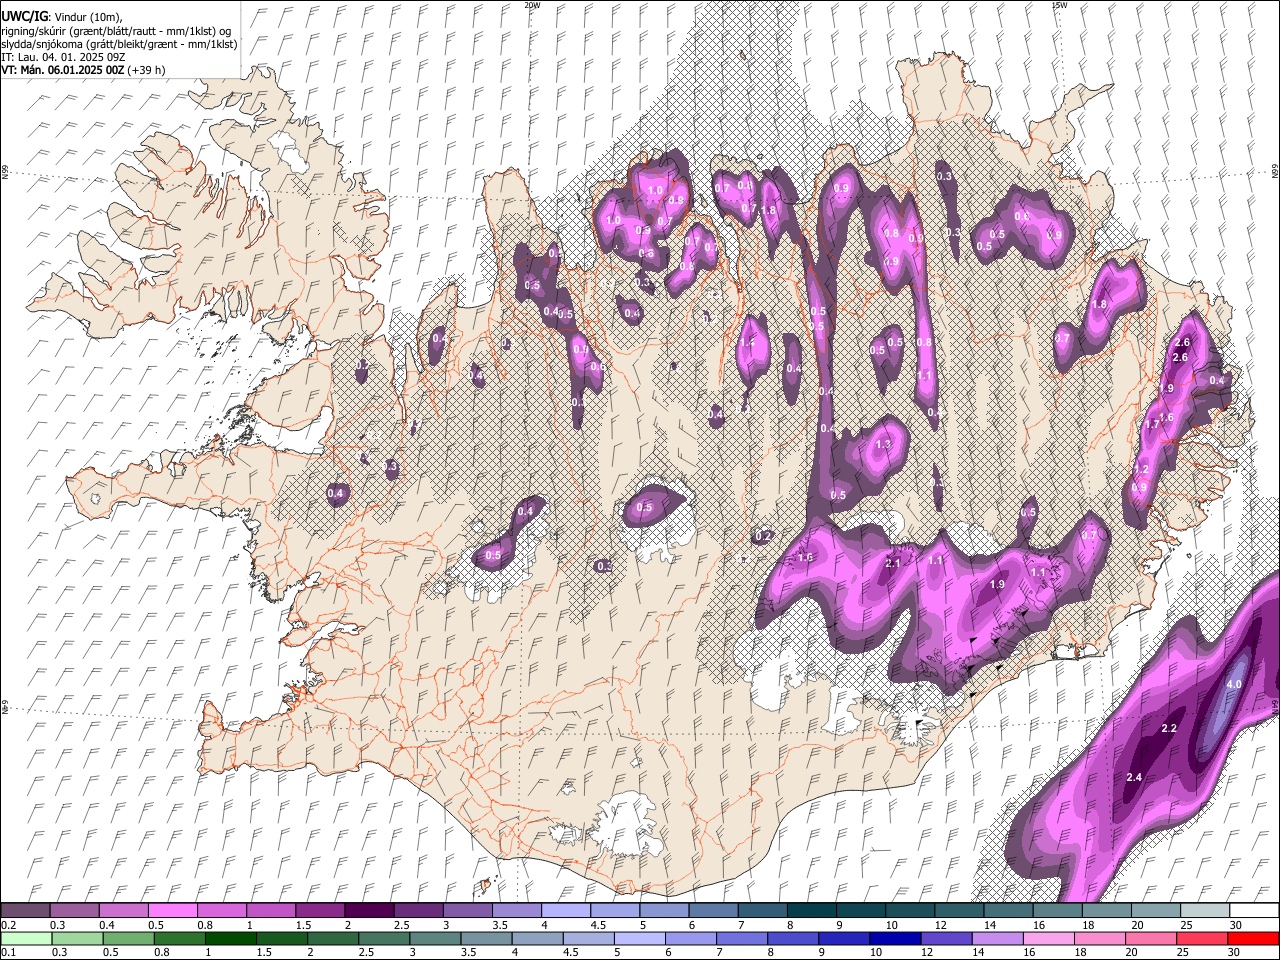Click the "9" label in the rain legend row
Image resolution: width=1280 pixels, height=960 pixels.
pos(823,952)
